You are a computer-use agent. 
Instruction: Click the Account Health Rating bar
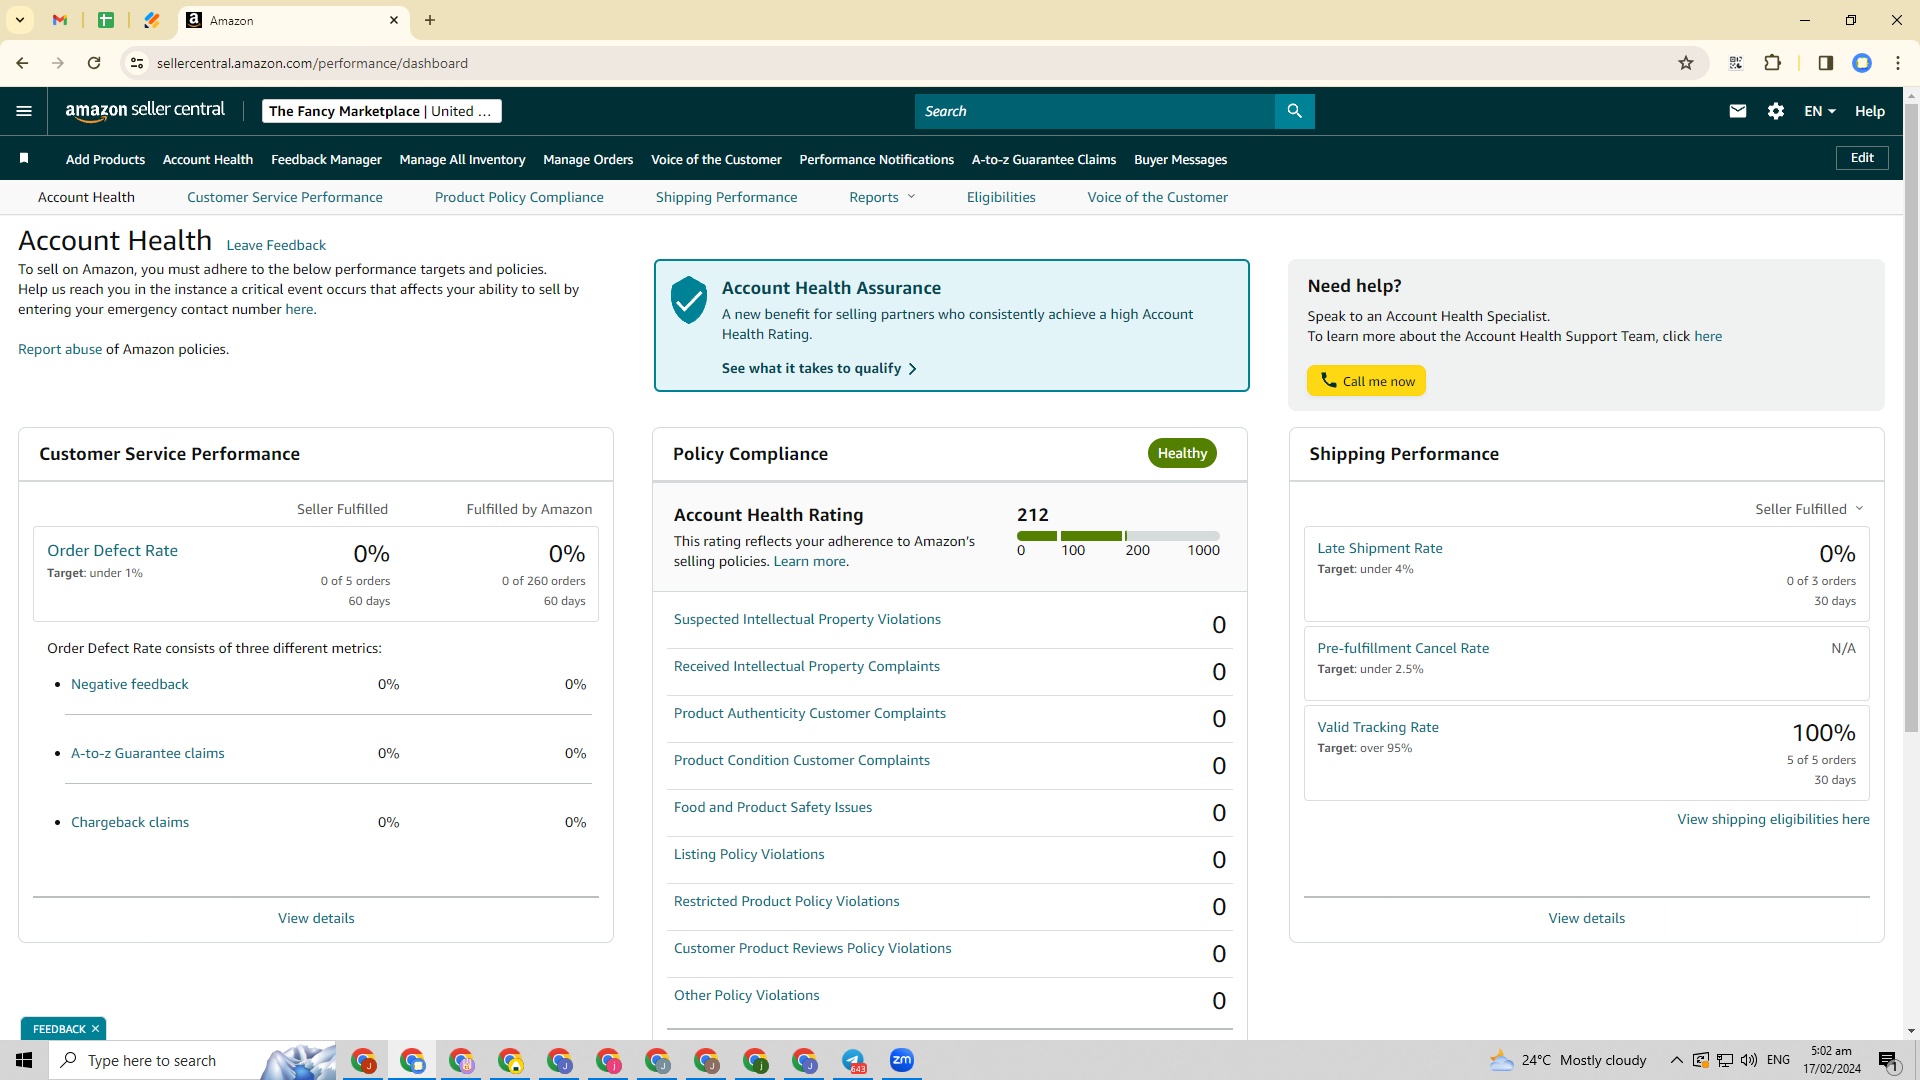click(x=1118, y=536)
